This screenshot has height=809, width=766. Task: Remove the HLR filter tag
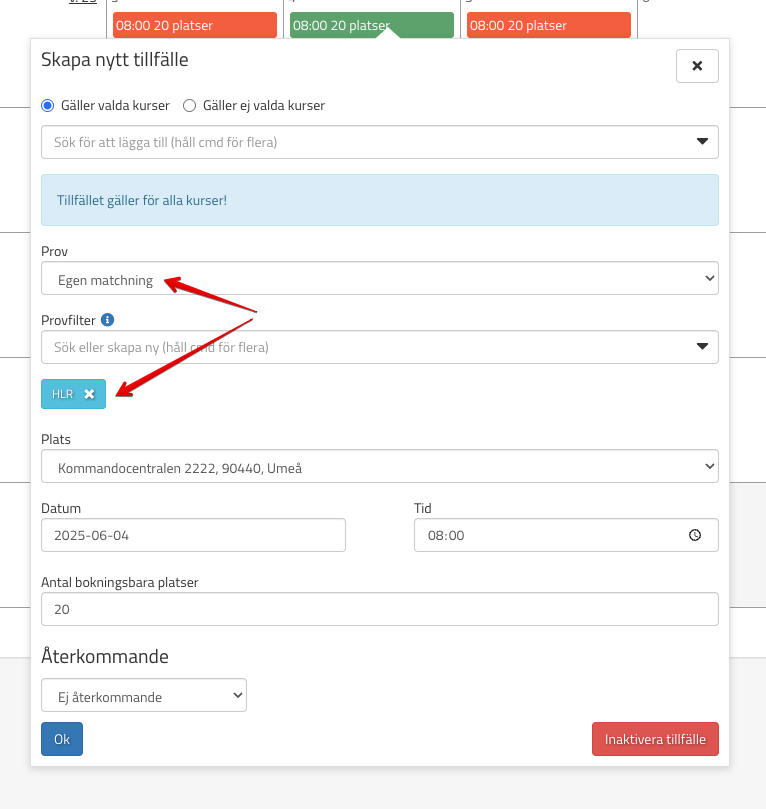89,394
